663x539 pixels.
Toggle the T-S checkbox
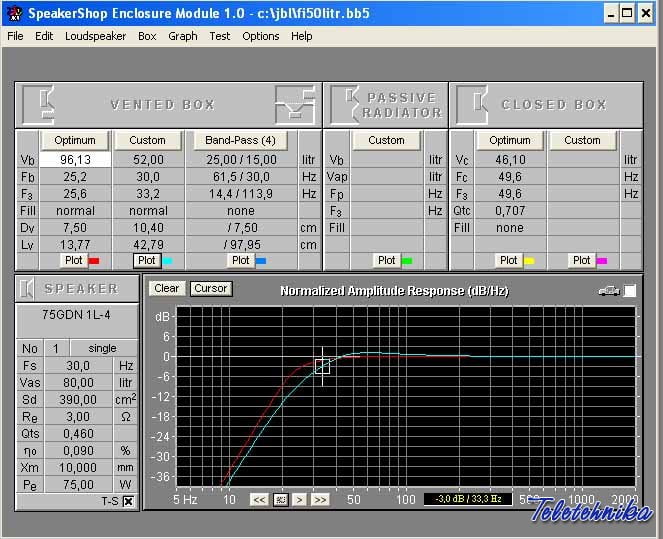(x=128, y=501)
